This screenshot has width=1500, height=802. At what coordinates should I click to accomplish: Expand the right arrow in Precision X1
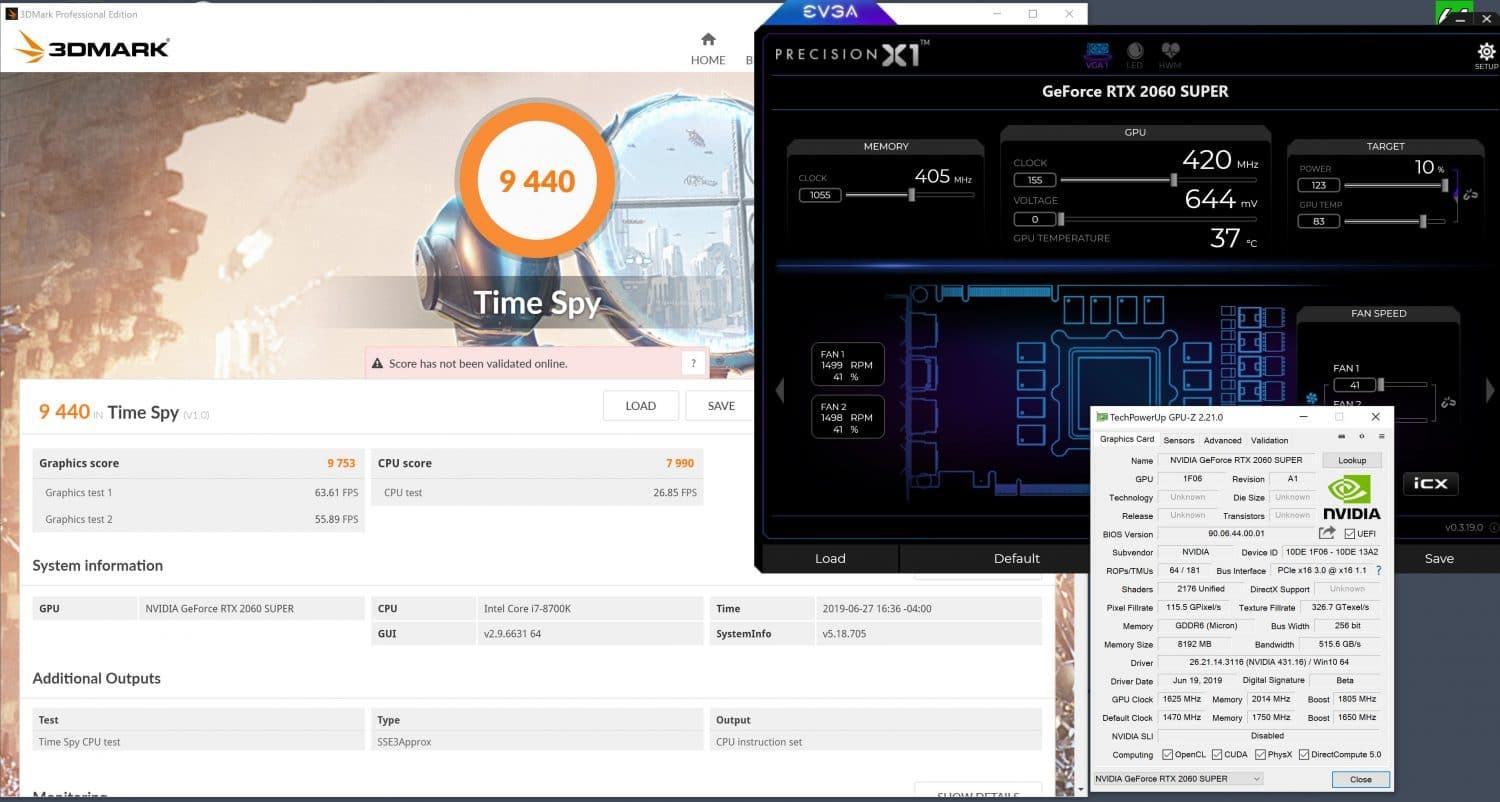[1490, 390]
